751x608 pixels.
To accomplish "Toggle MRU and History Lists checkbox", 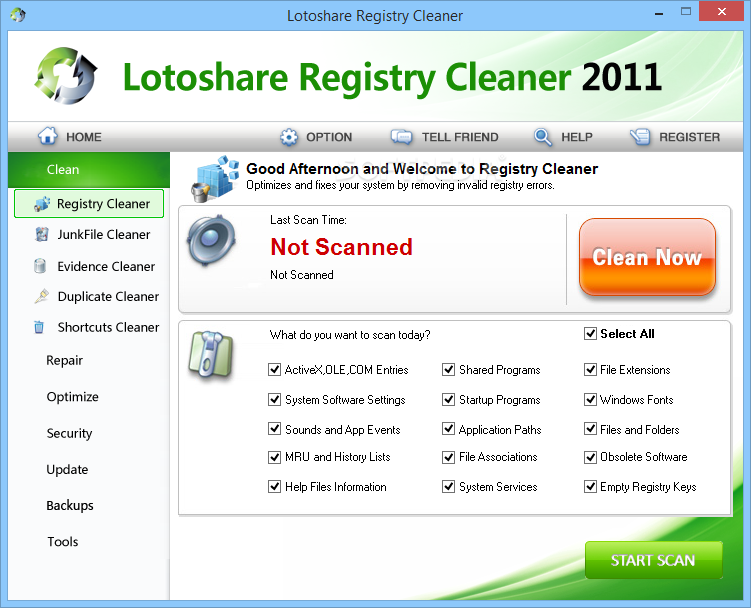I will [x=274, y=457].
